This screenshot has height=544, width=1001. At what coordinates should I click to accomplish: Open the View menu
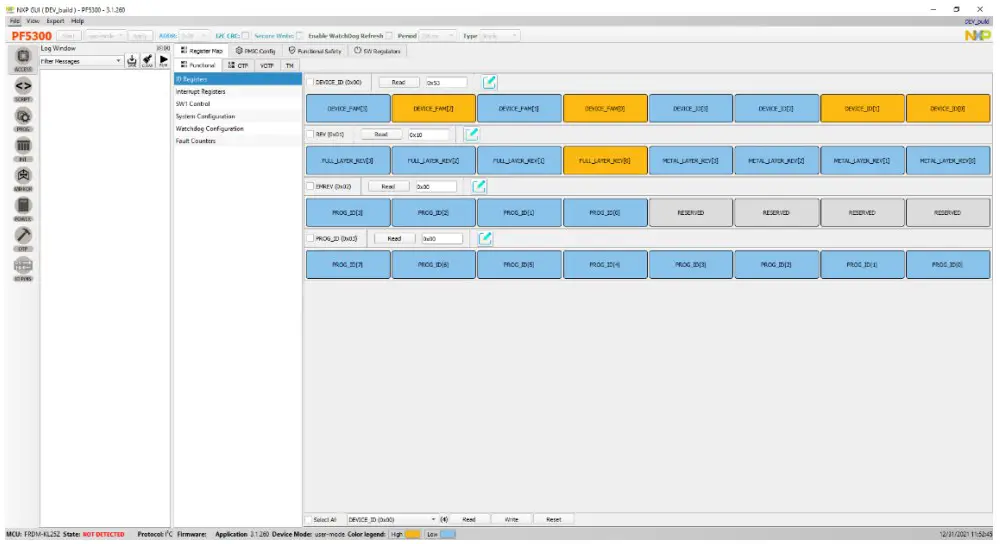coord(33,21)
